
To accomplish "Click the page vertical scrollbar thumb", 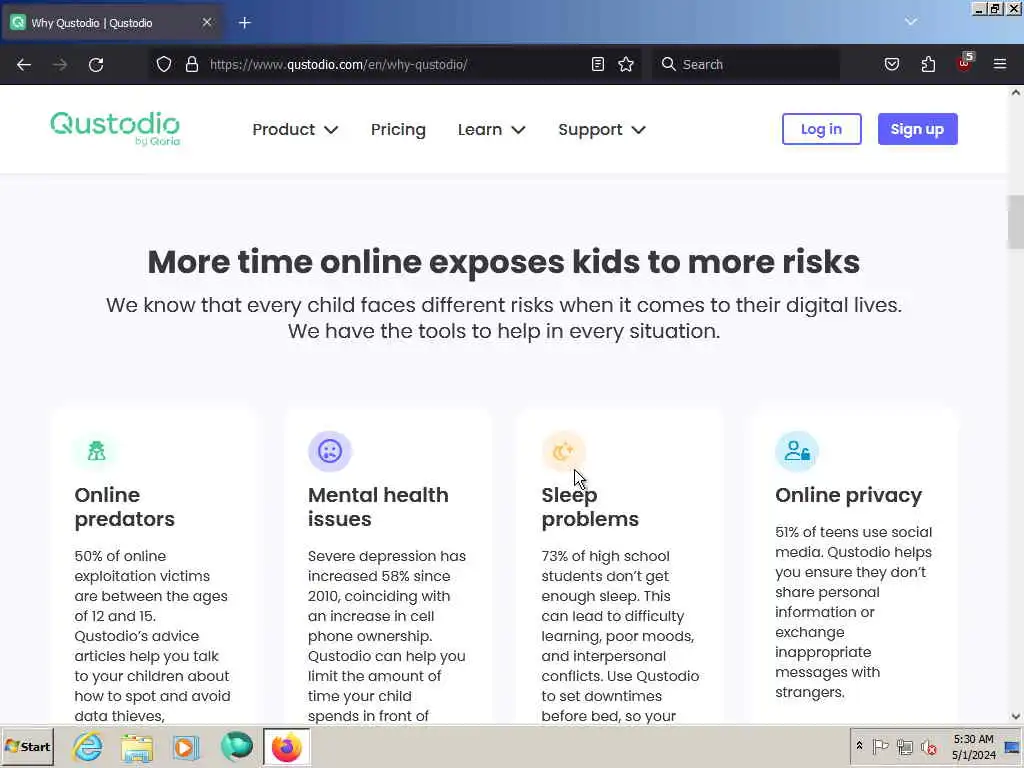I will click(x=1016, y=222).
